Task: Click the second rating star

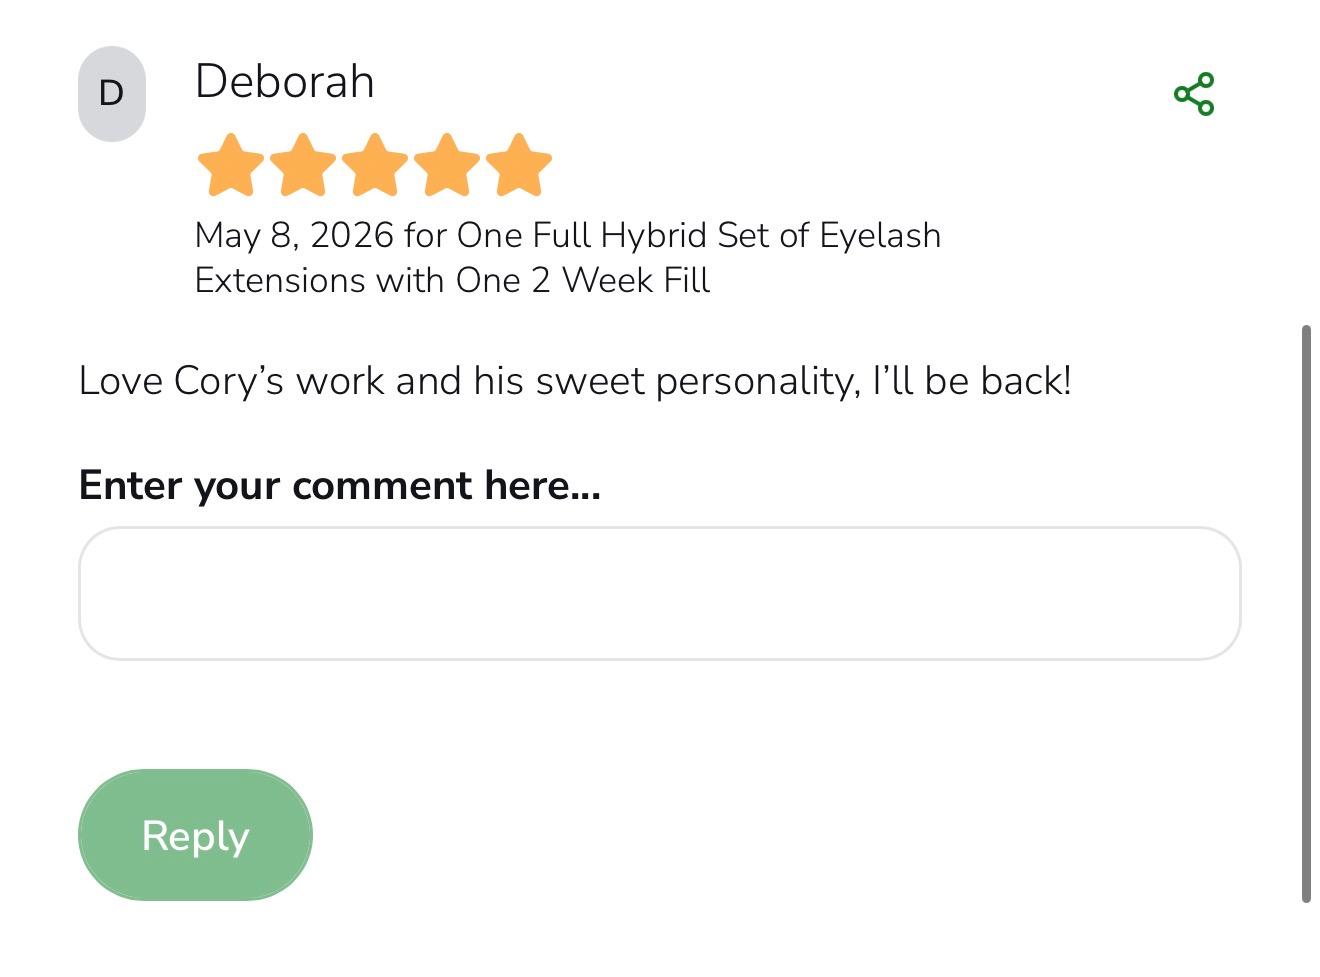Action: coord(303,165)
